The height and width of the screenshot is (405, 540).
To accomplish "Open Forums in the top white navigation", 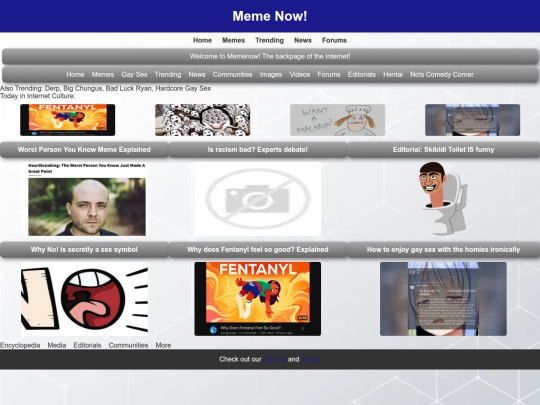I will (334, 40).
